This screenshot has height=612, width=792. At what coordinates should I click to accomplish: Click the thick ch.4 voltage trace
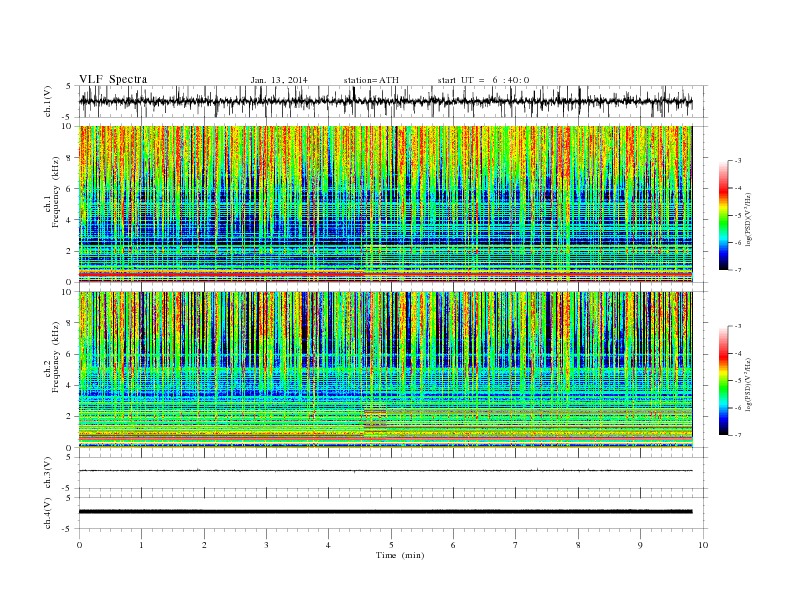click(x=385, y=512)
